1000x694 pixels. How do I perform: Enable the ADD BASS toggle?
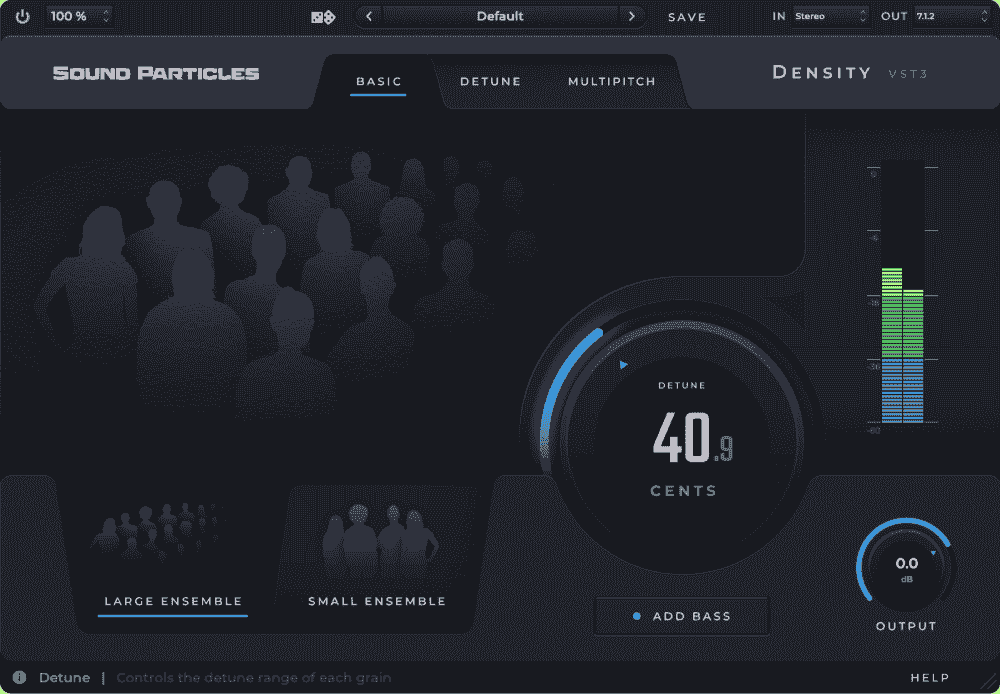(681, 616)
